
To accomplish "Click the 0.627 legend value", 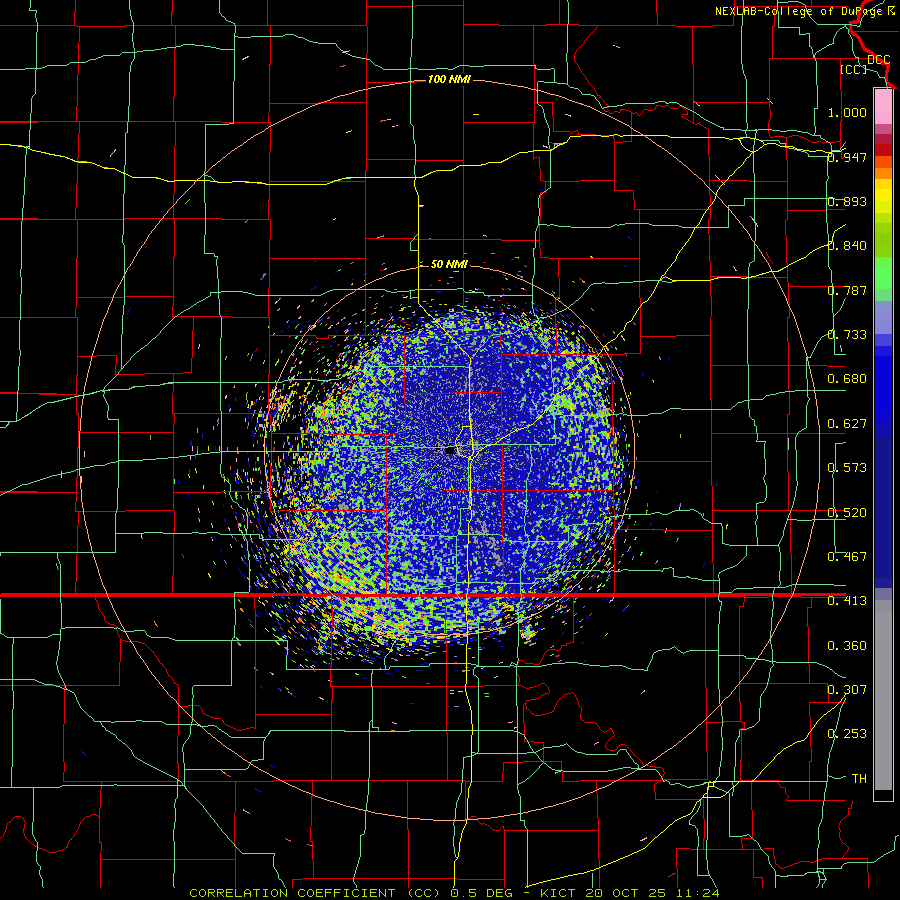I will tap(847, 424).
